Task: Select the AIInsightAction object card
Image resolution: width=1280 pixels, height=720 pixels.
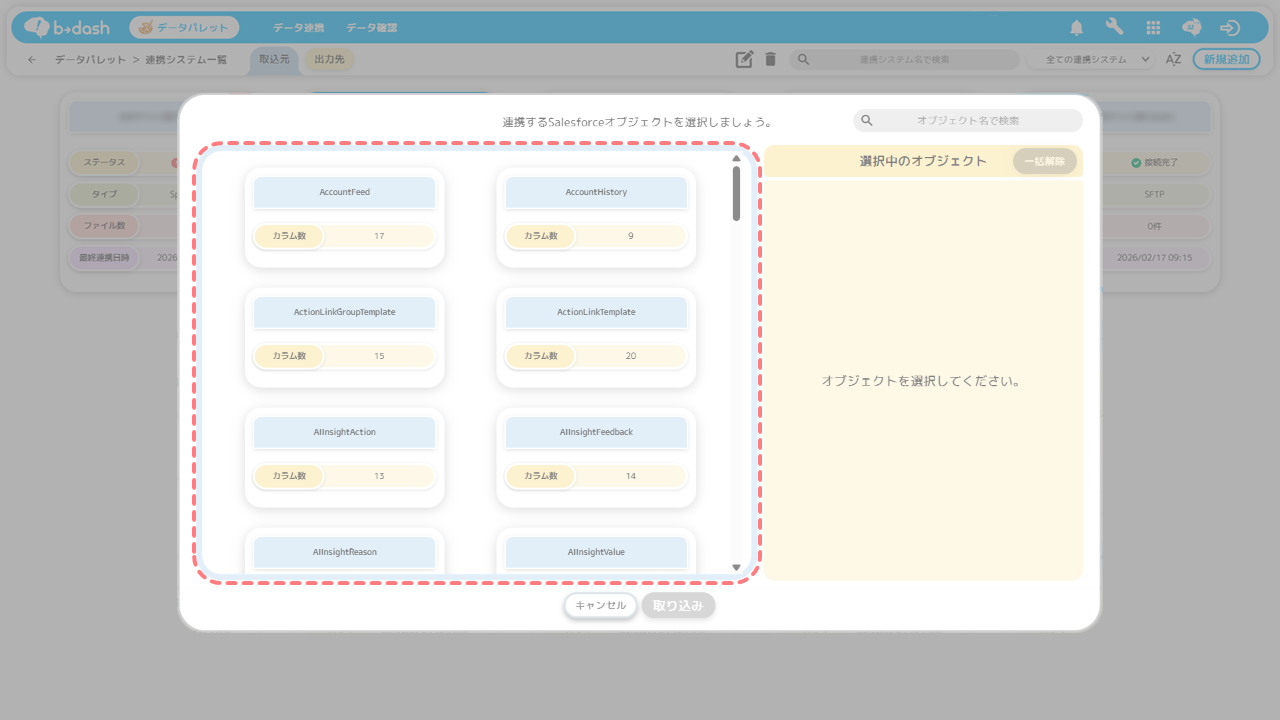Action: point(344,432)
